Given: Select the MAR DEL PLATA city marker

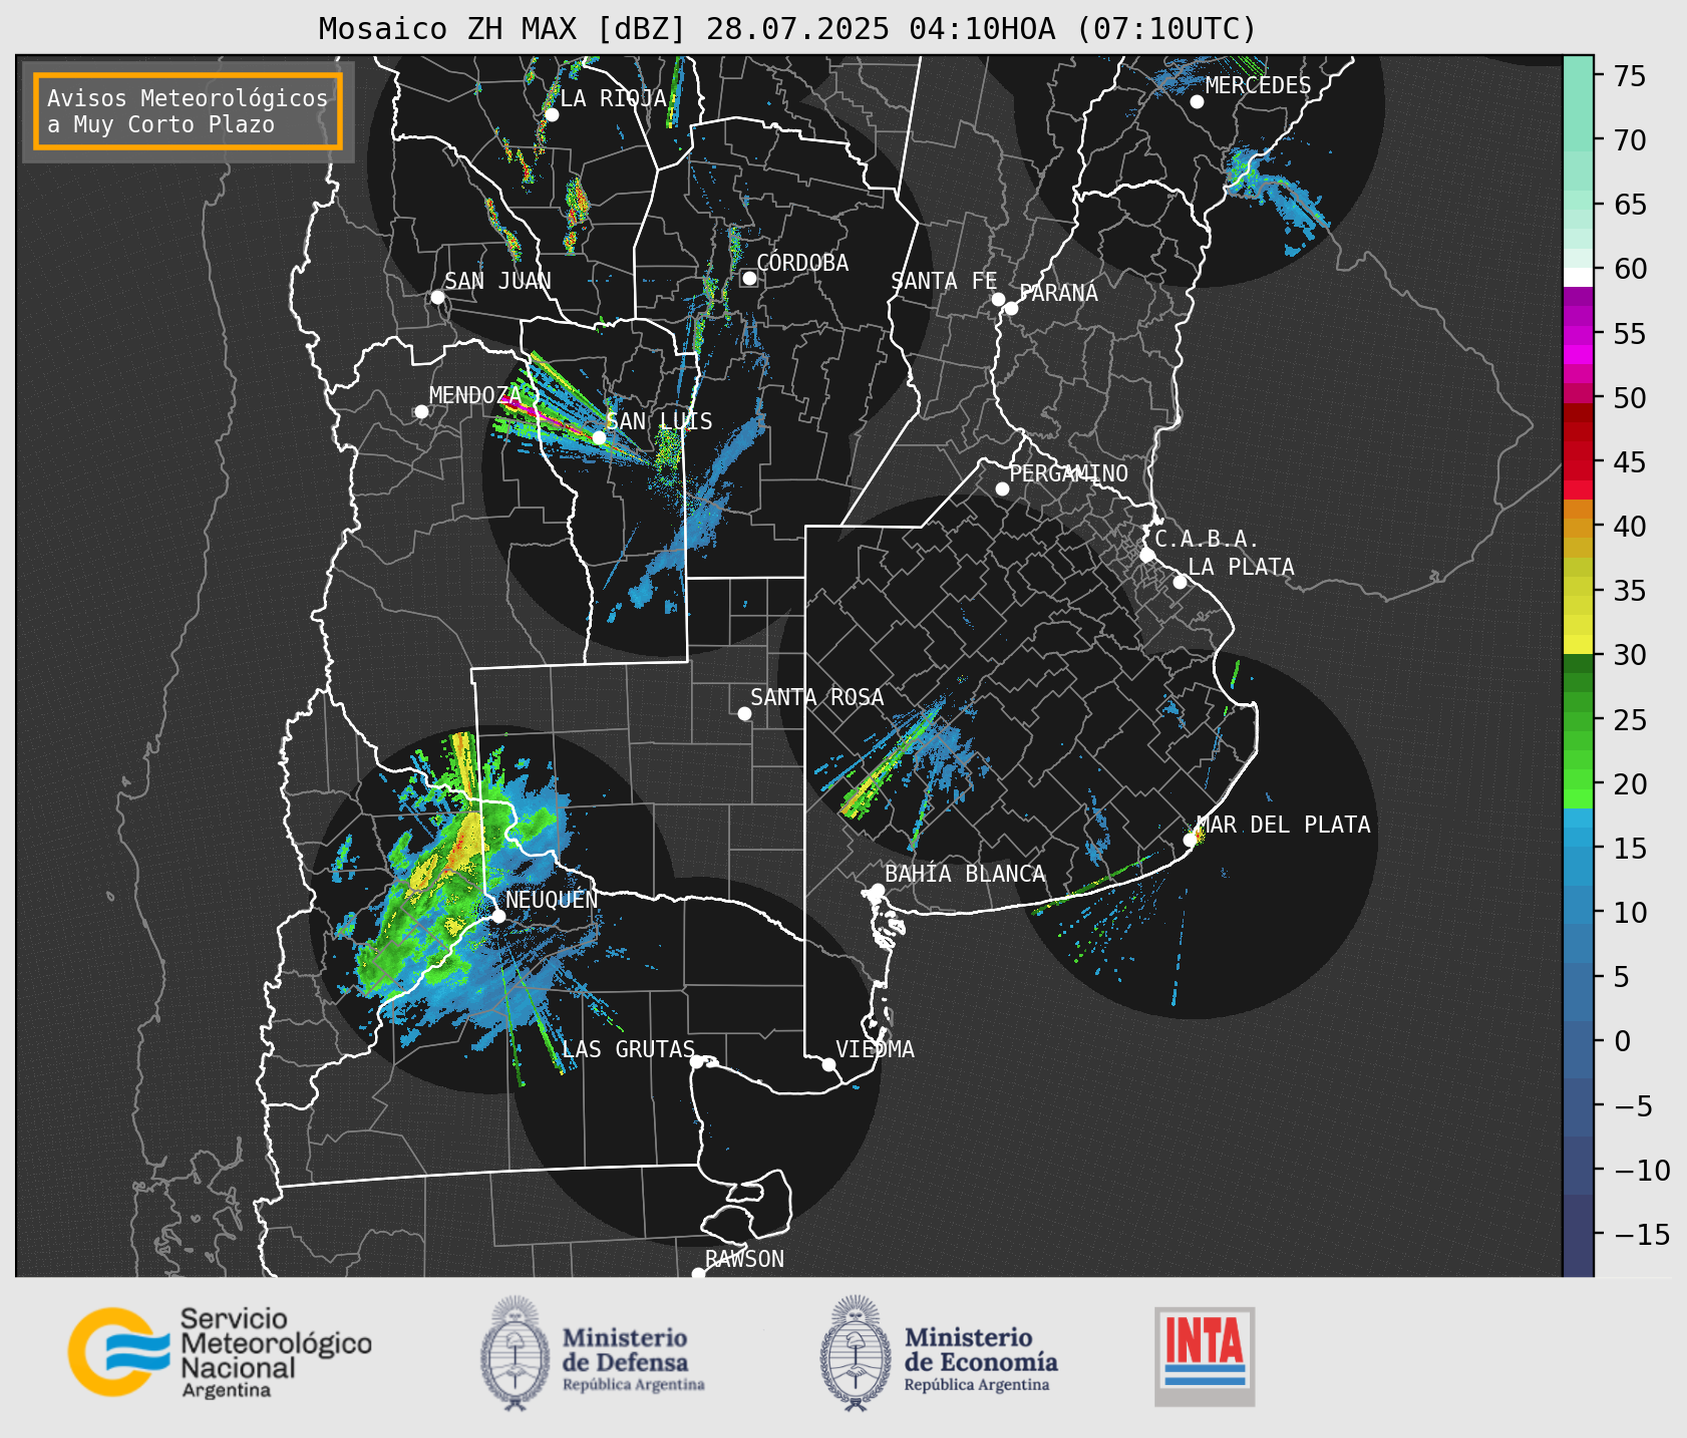Looking at the screenshot, I should (1190, 840).
